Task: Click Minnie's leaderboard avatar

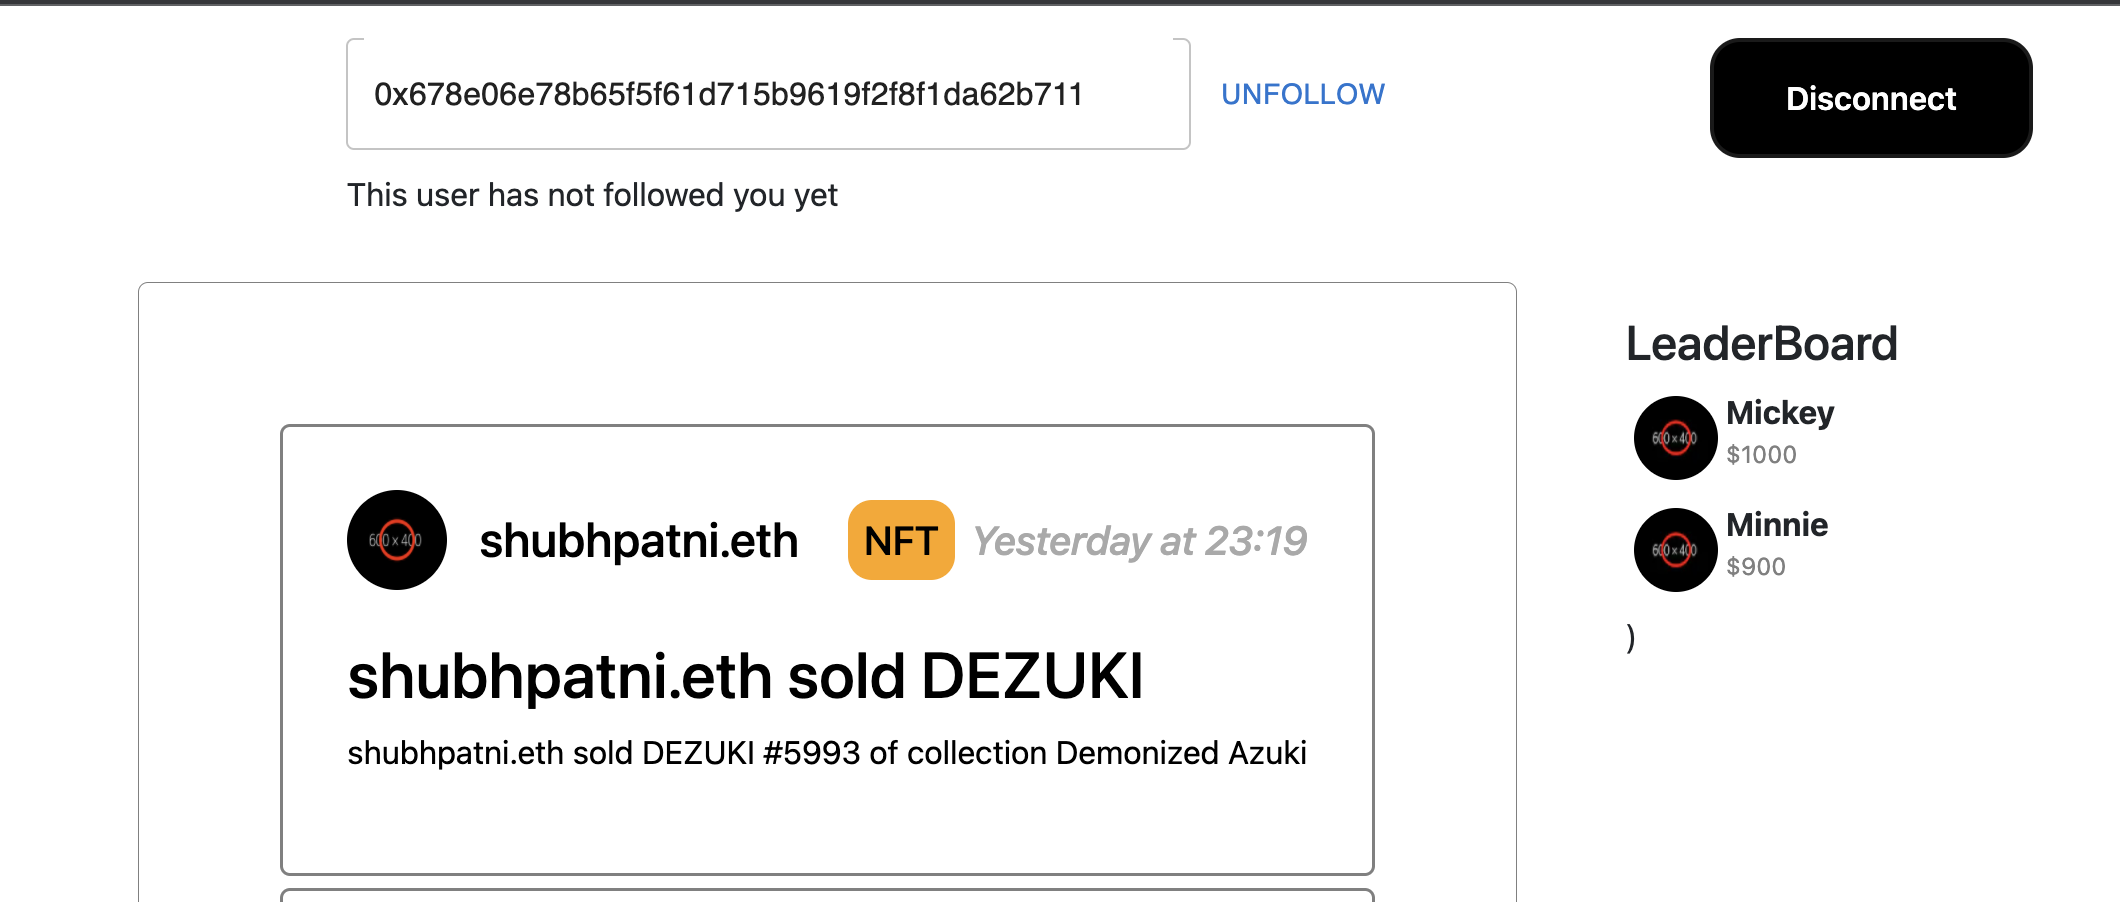Action: pos(1675,550)
